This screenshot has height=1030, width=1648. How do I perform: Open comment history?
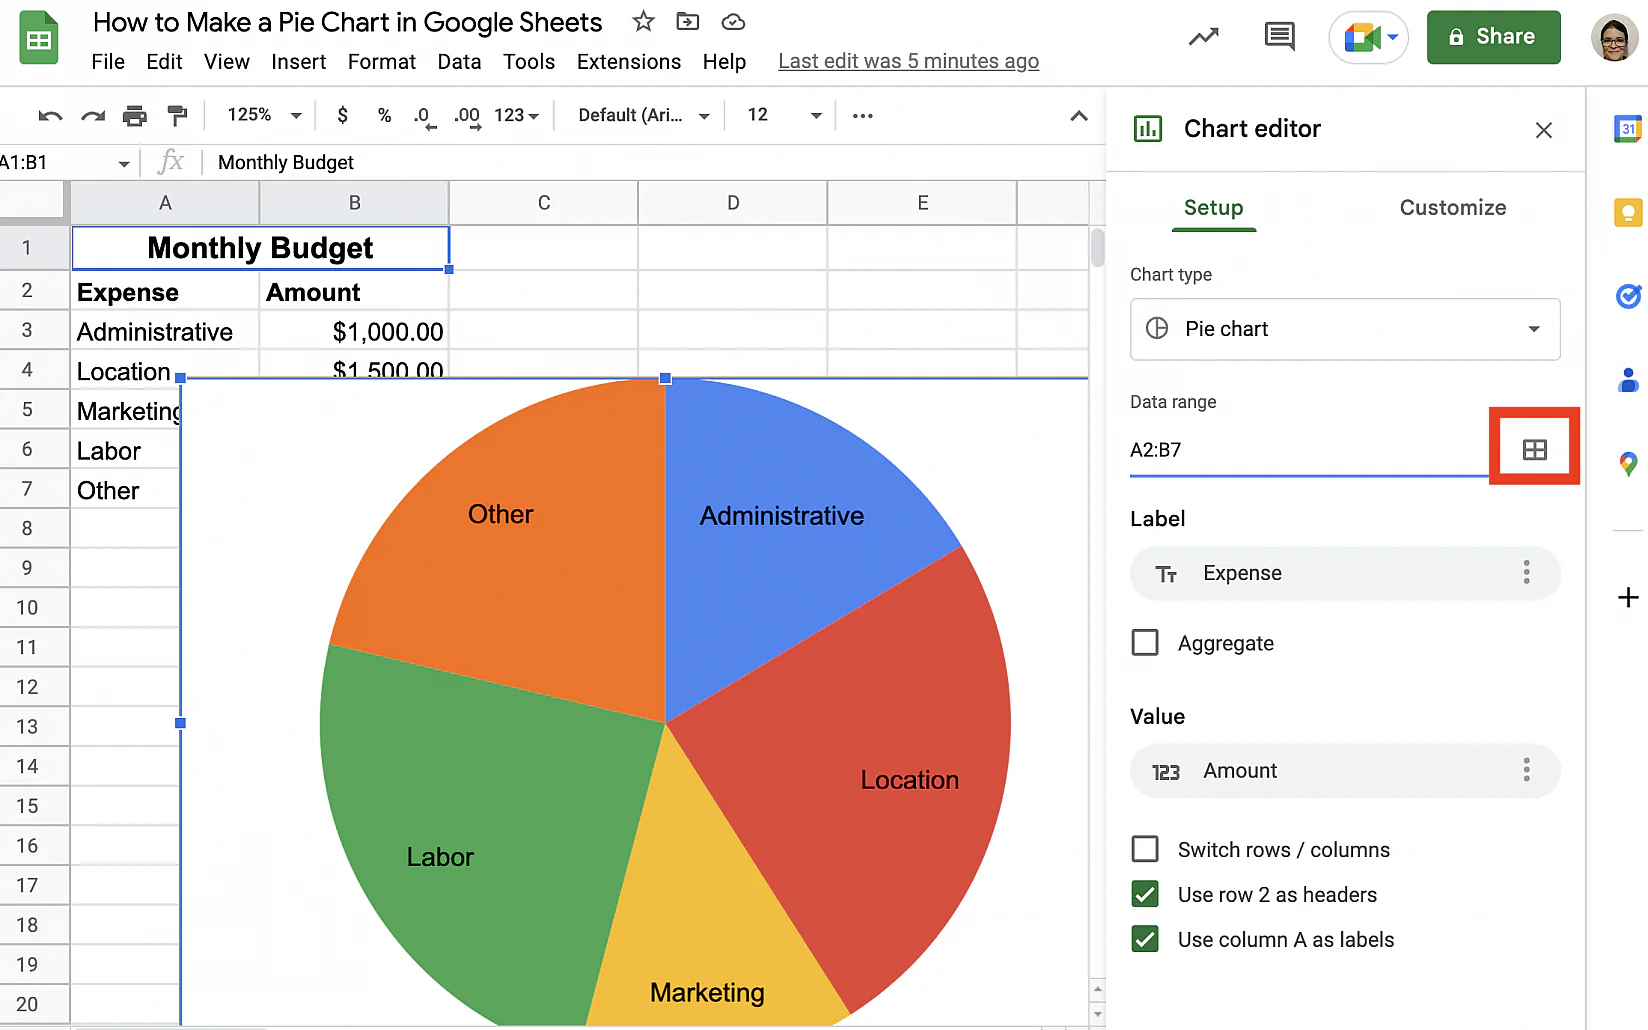click(1279, 36)
